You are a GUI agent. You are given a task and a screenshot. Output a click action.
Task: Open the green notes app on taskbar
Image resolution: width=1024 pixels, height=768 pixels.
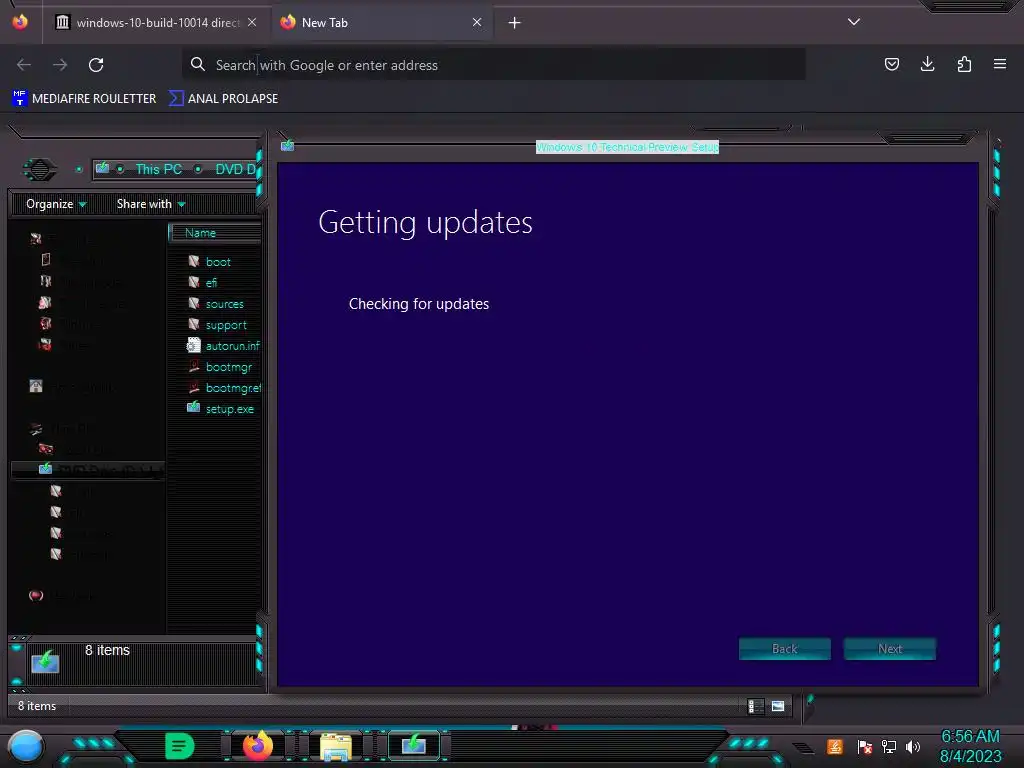tap(179, 746)
